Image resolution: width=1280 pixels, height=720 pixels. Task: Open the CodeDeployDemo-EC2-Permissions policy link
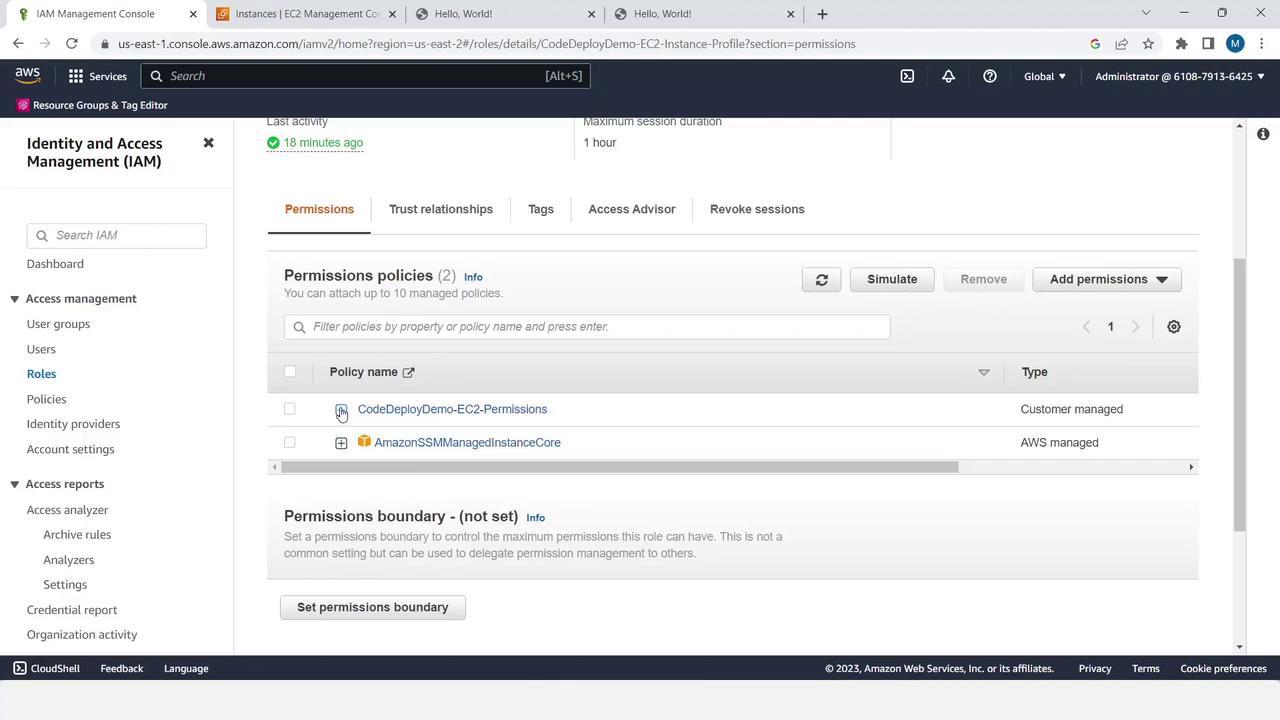[452, 409]
